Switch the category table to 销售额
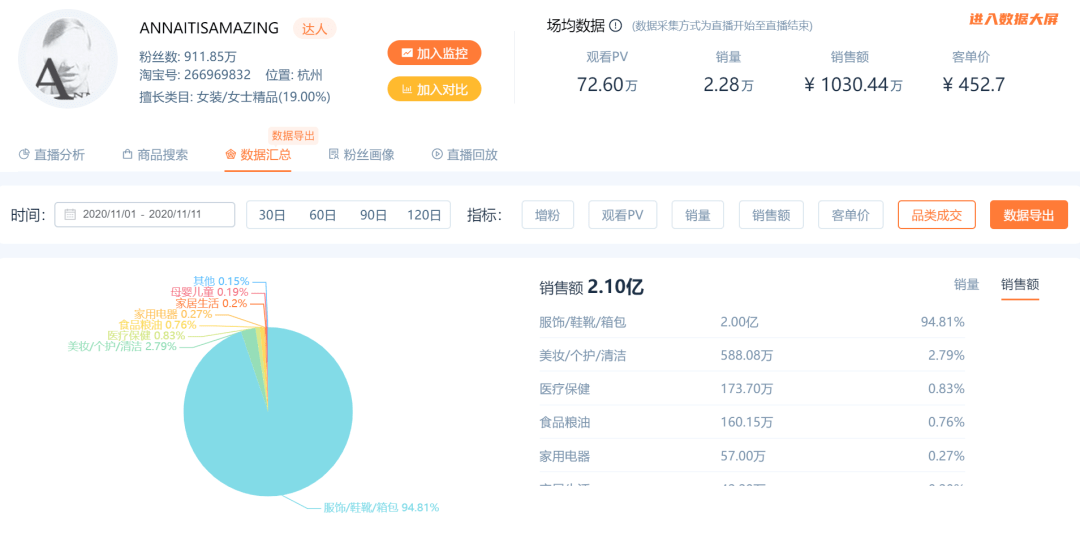This screenshot has width=1080, height=556. point(1020,284)
